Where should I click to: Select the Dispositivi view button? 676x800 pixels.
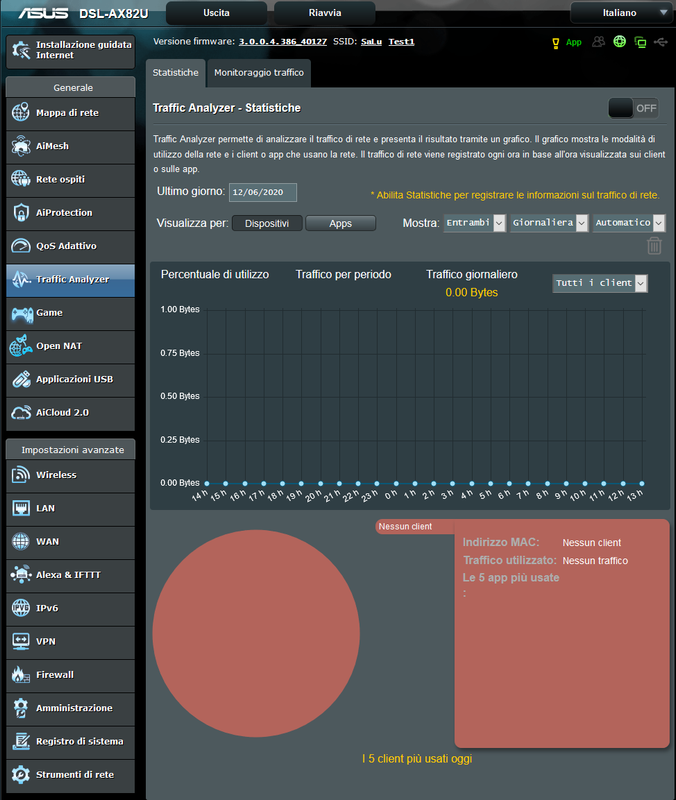[267, 223]
